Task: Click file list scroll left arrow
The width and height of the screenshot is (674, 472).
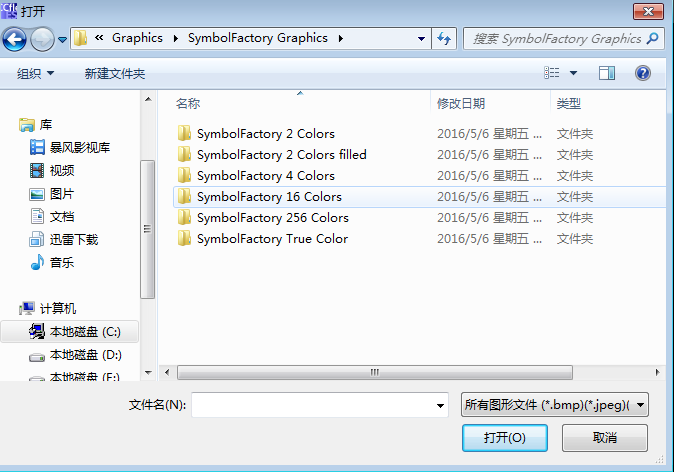Action: click(x=167, y=372)
